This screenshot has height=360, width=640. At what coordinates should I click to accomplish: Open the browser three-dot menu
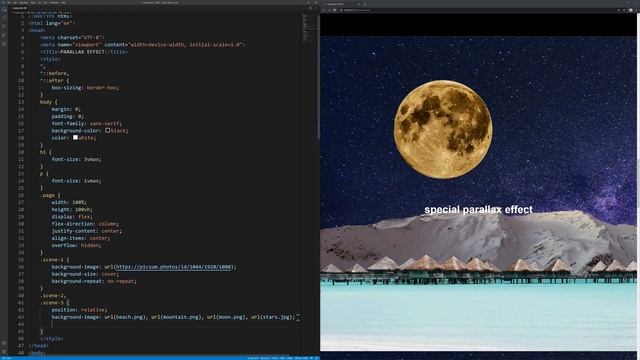[x=637, y=10]
